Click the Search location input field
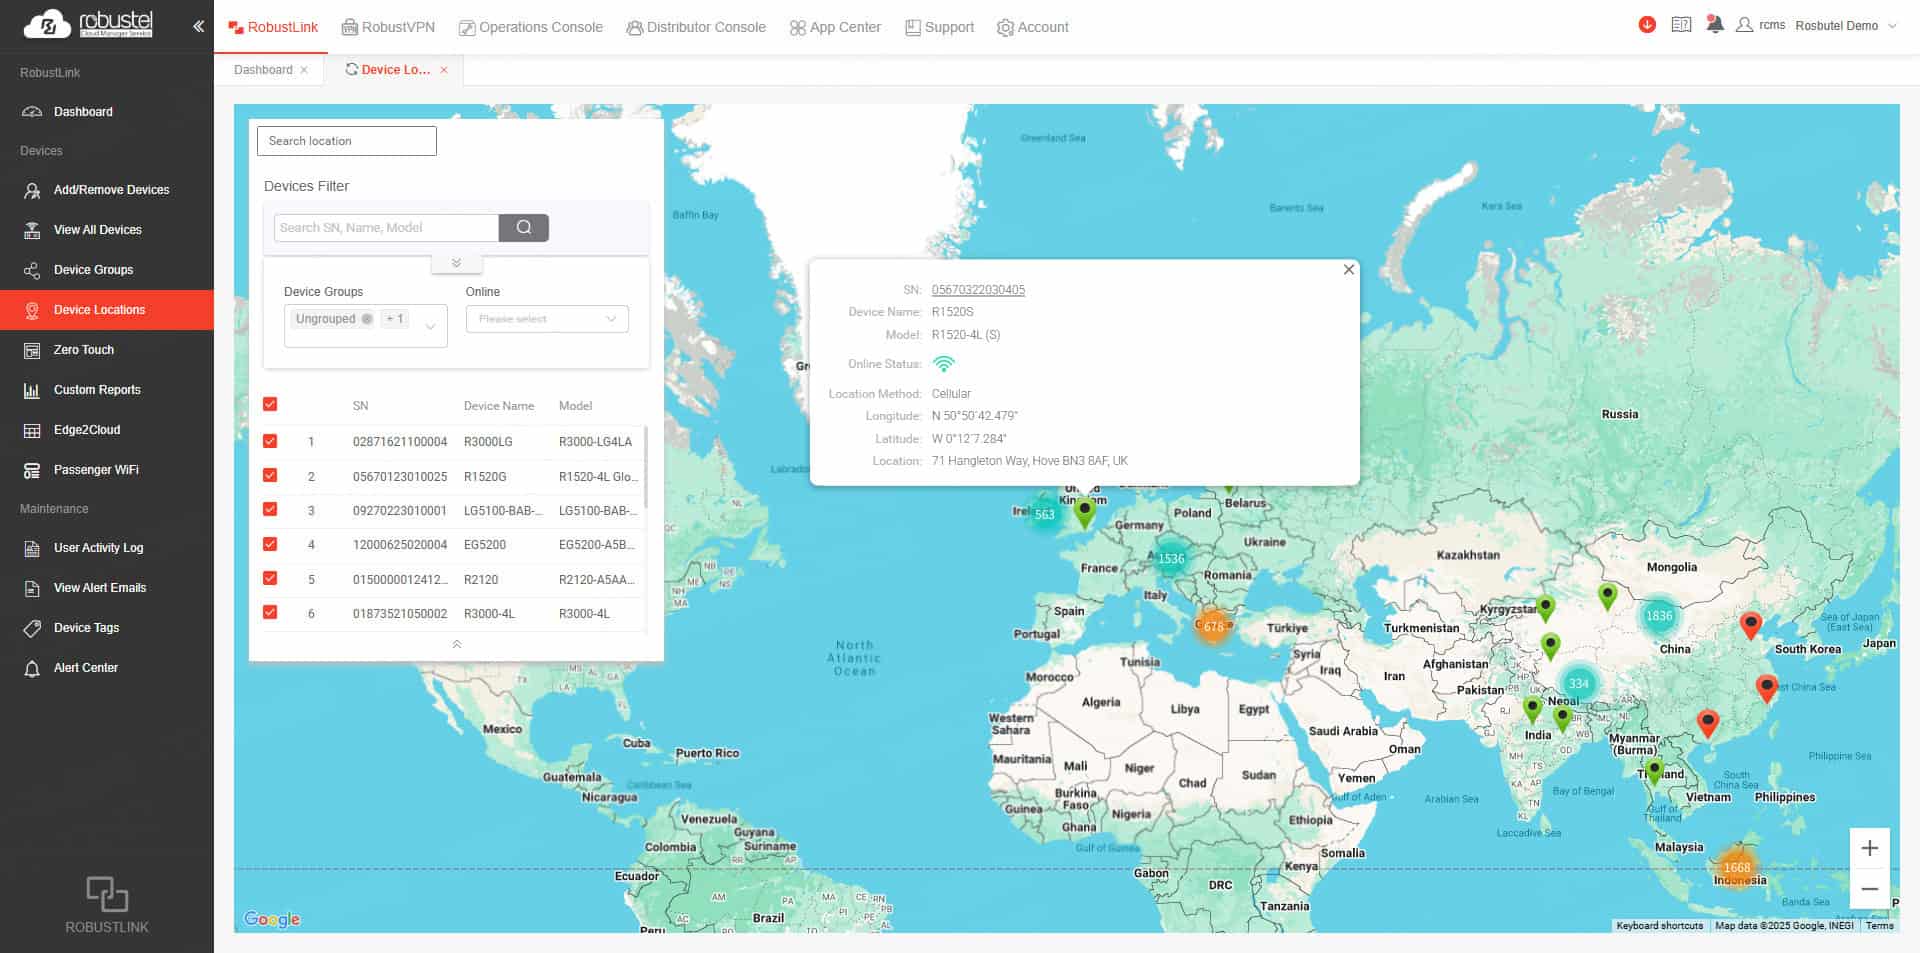 click(x=346, y=141)
